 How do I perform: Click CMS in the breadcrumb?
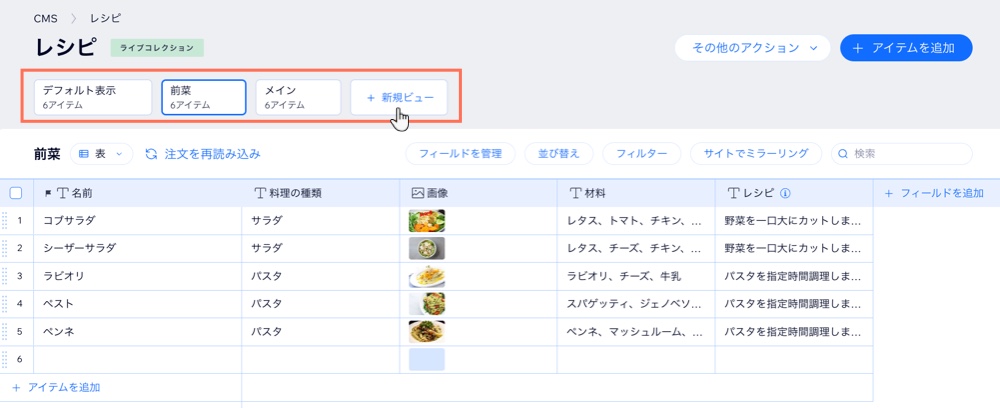point(44,18)
